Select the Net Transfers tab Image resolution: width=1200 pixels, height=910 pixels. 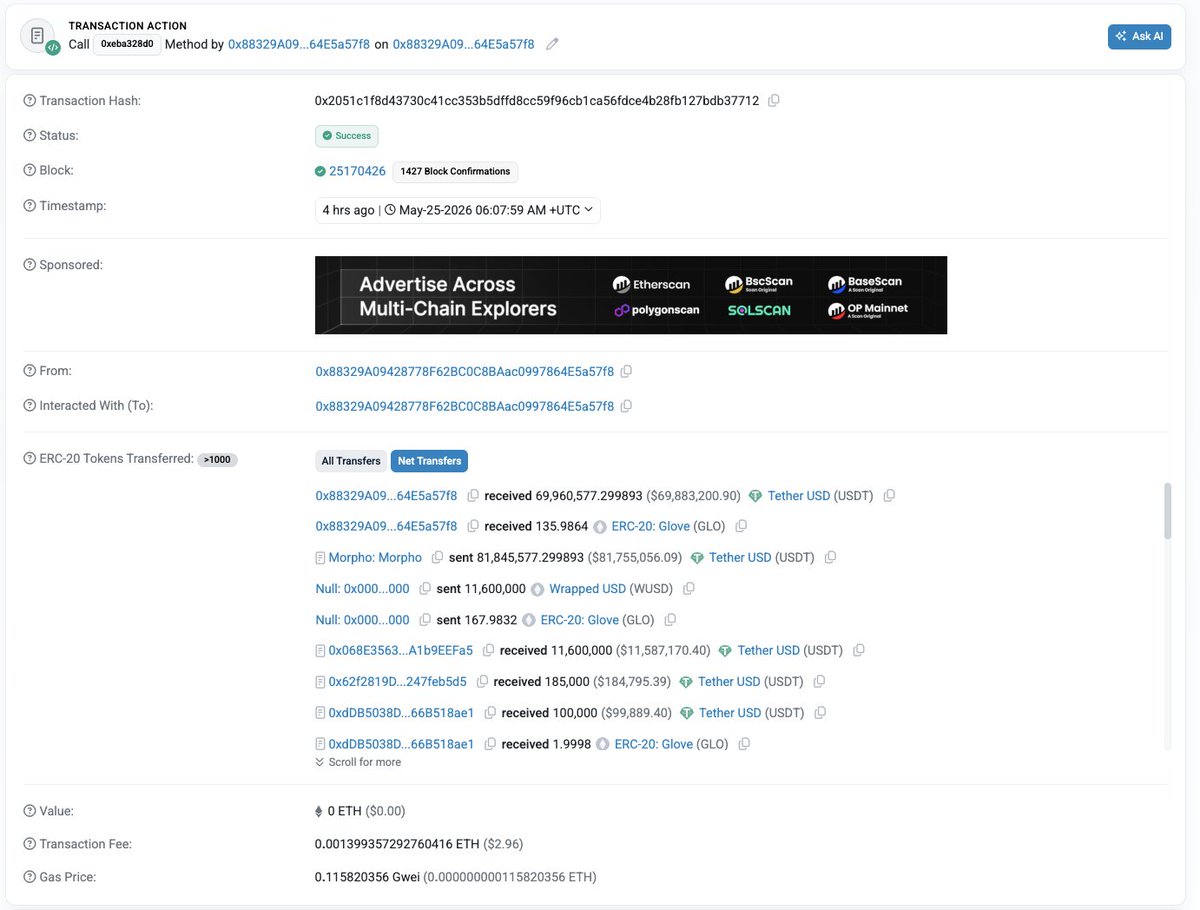point(429,461)
